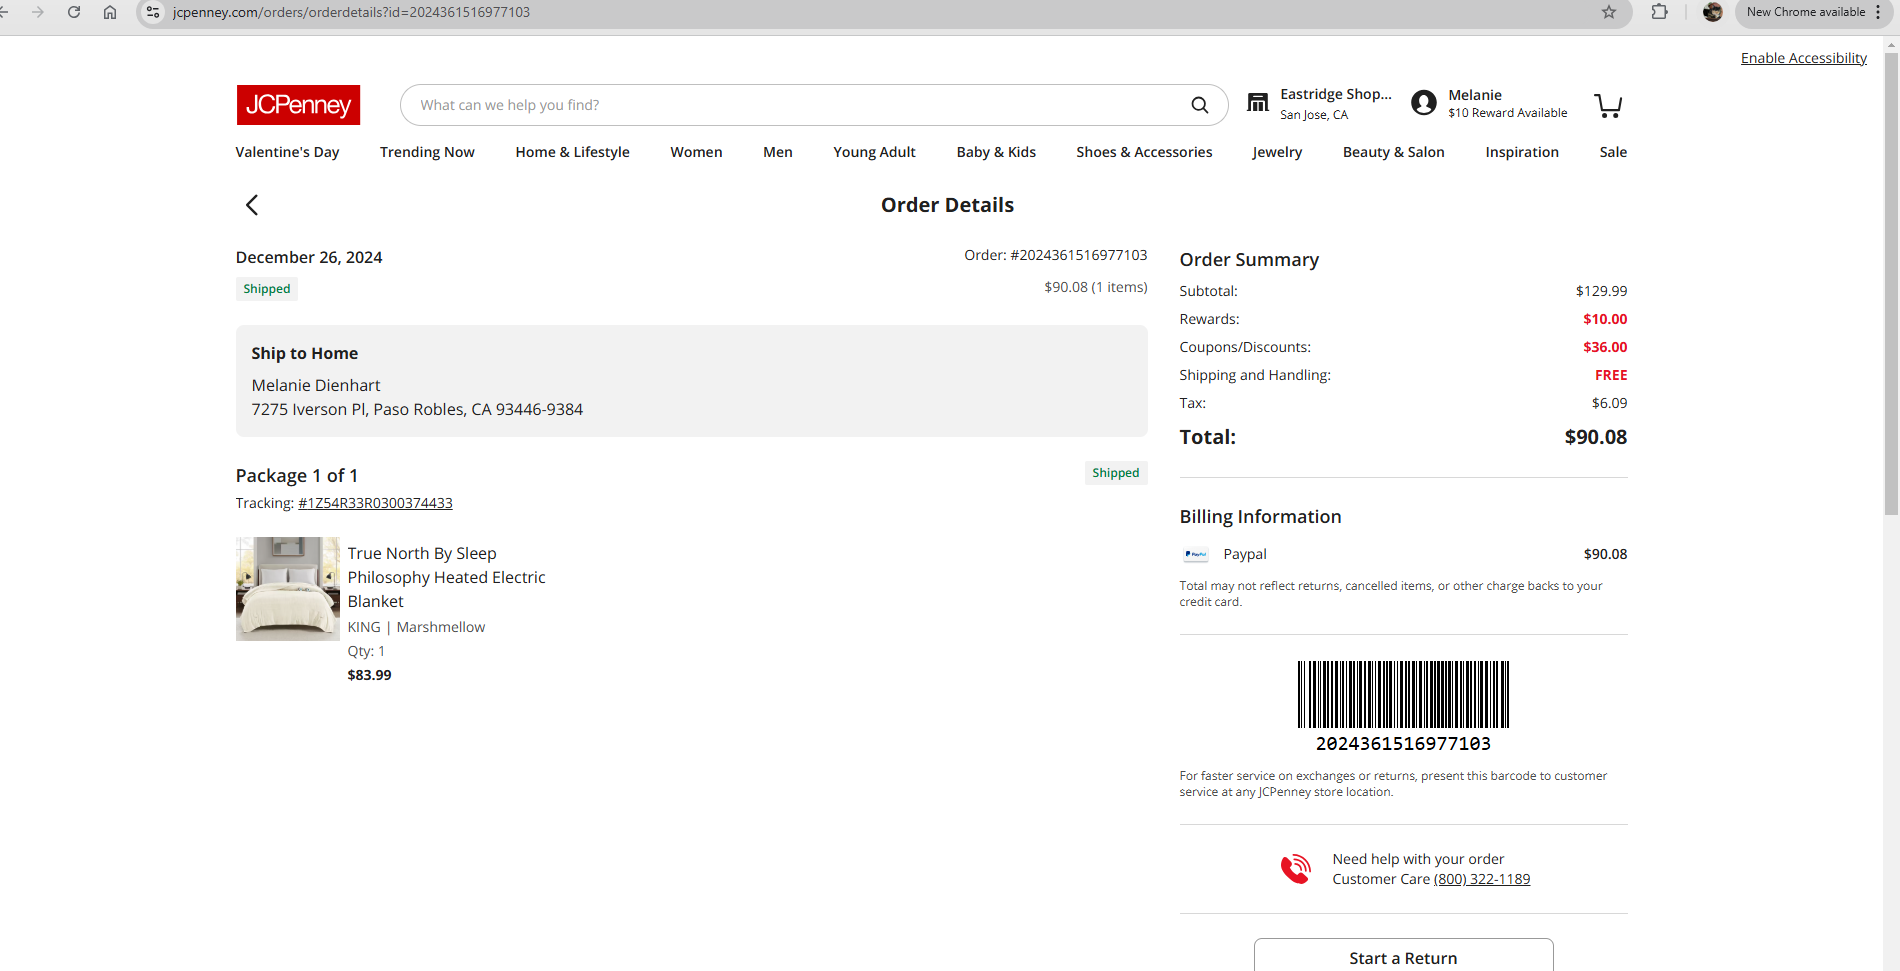Viewport: 1900px width, 971px height.
Task: Click the browser home icon
Action: tap(110, 12)
